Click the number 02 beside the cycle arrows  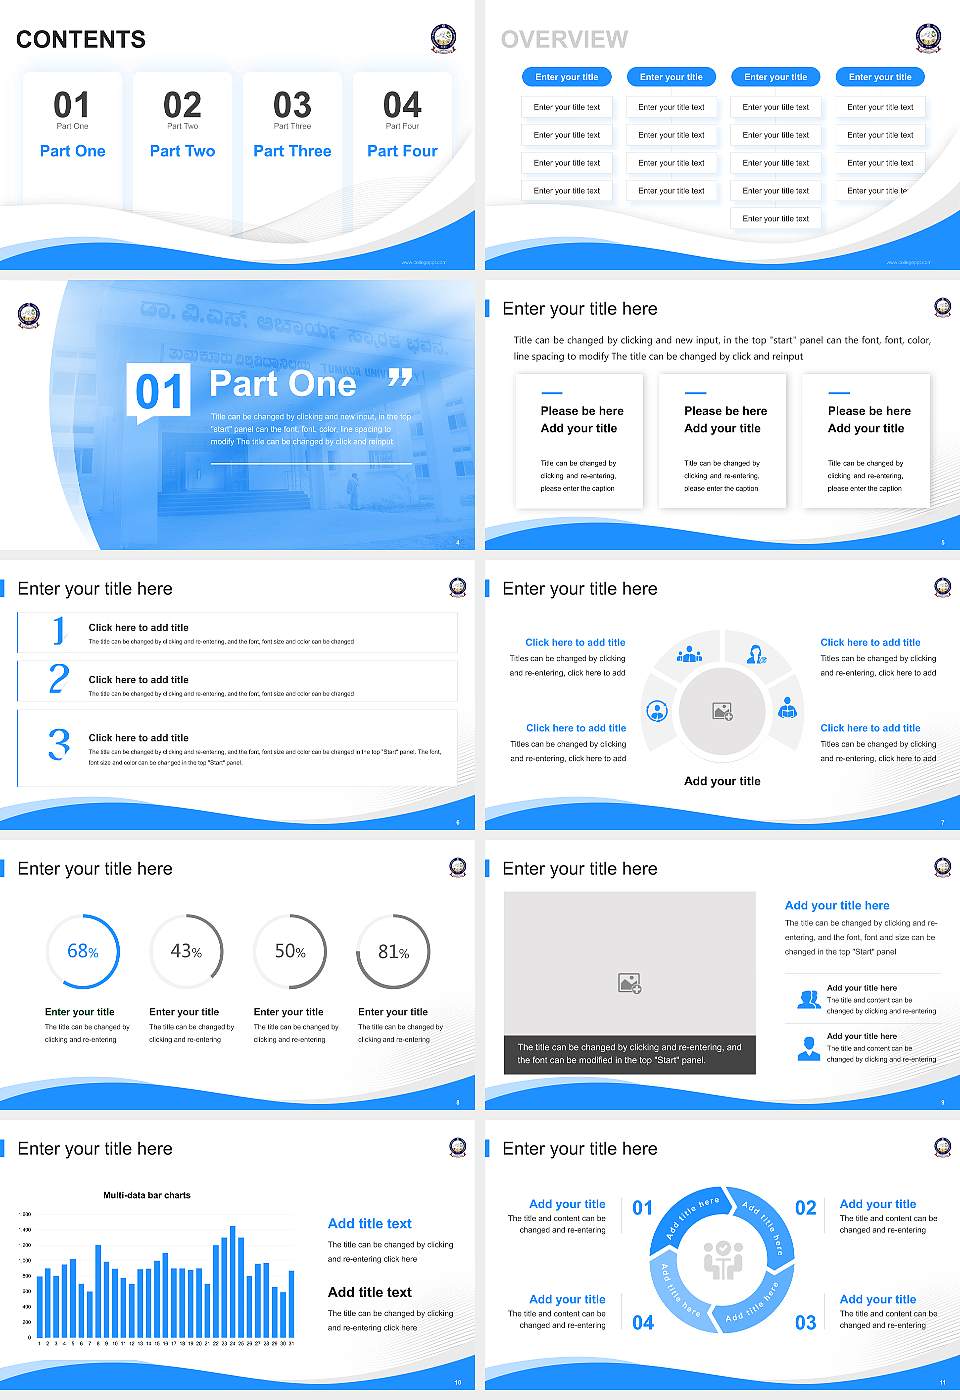(806, 1208)
